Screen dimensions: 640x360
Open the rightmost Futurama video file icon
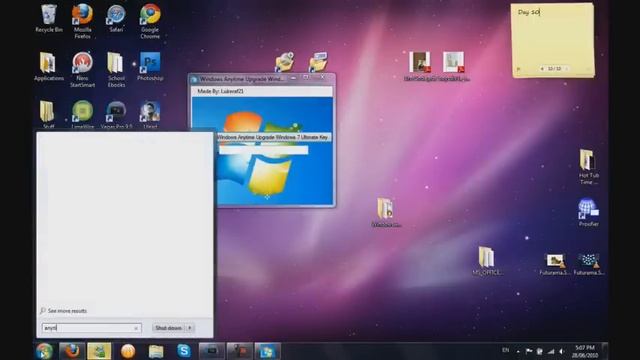588,264
